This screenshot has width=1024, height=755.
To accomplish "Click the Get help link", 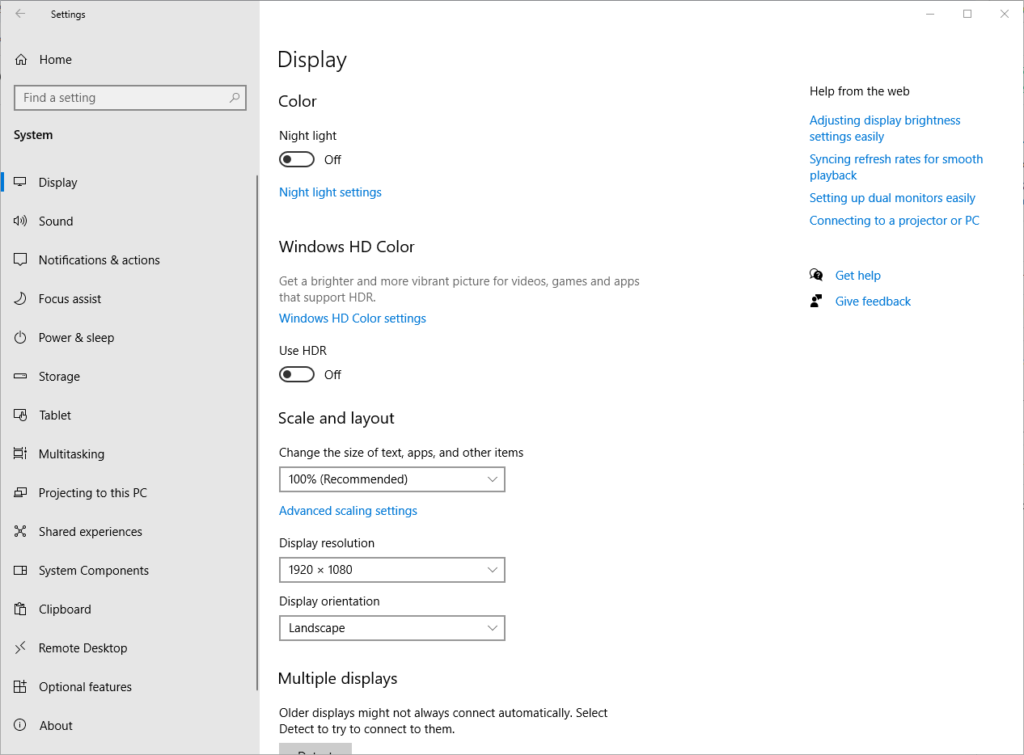I will pos(857,275).
